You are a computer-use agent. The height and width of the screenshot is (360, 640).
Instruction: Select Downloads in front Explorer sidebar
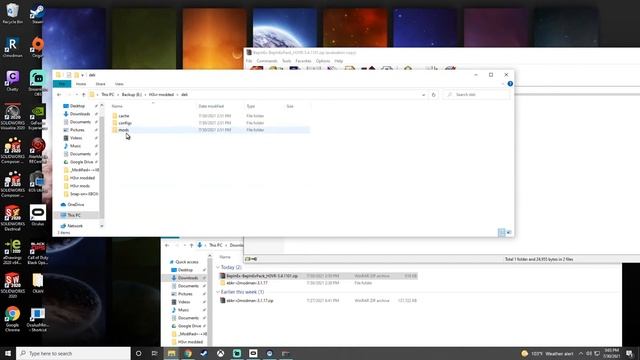click(80, 114)
